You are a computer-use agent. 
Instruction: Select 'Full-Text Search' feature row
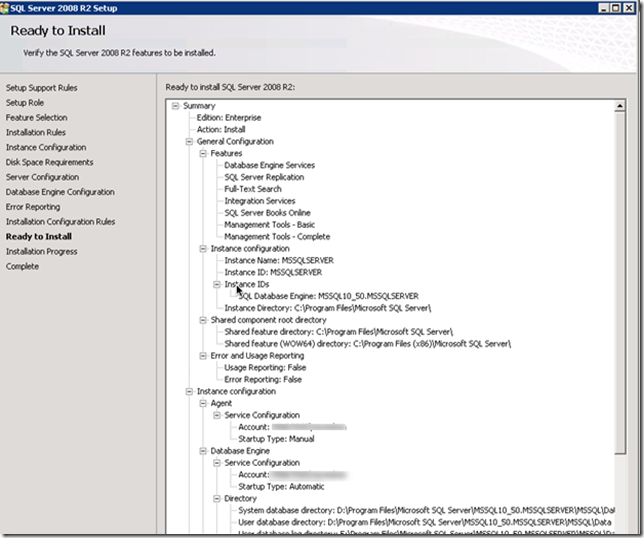253,189
